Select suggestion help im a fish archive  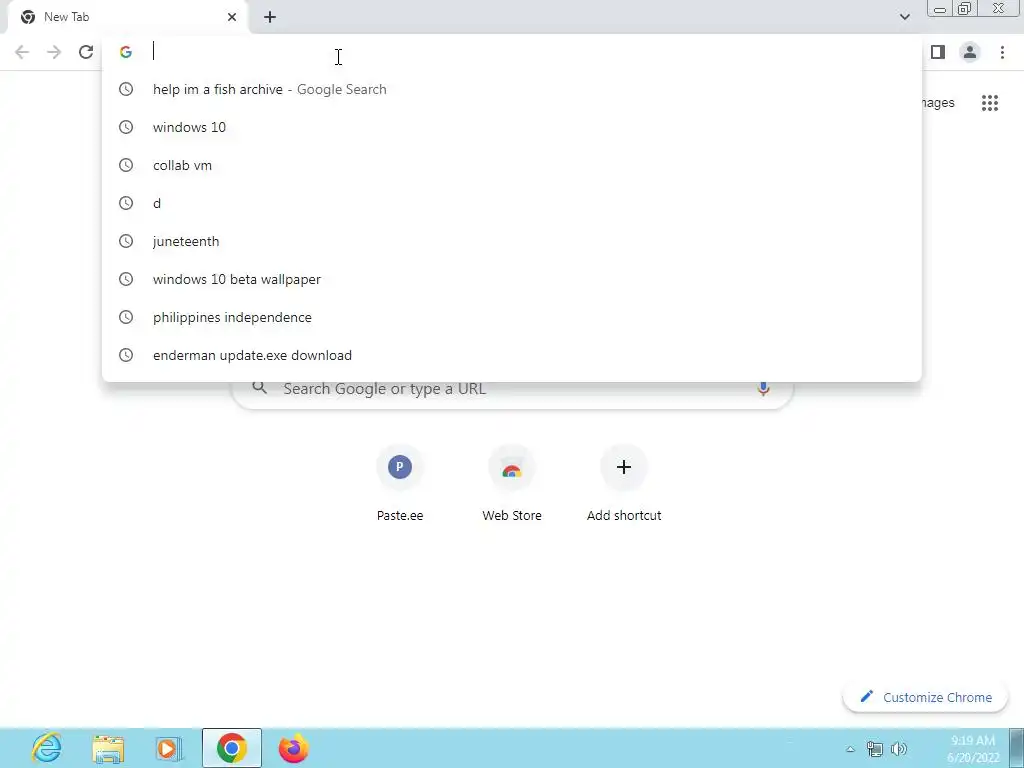coord(512,89)
